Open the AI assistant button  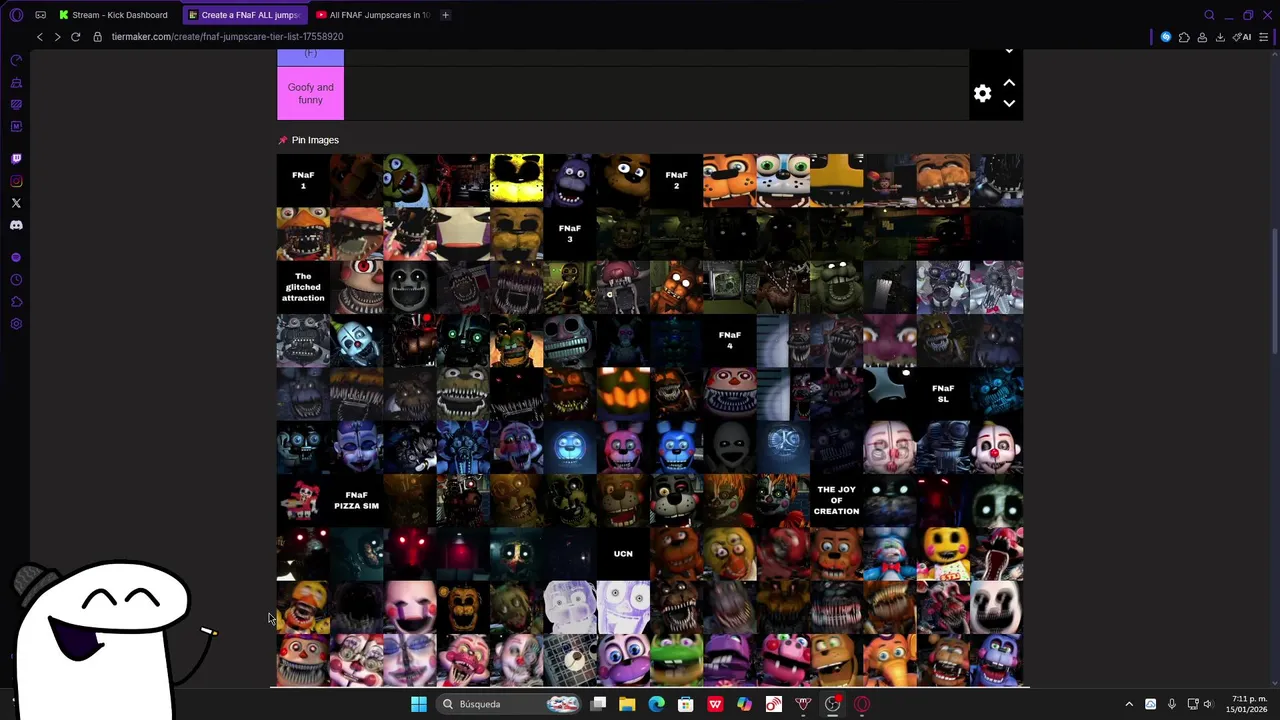[x=1243, y=37]
